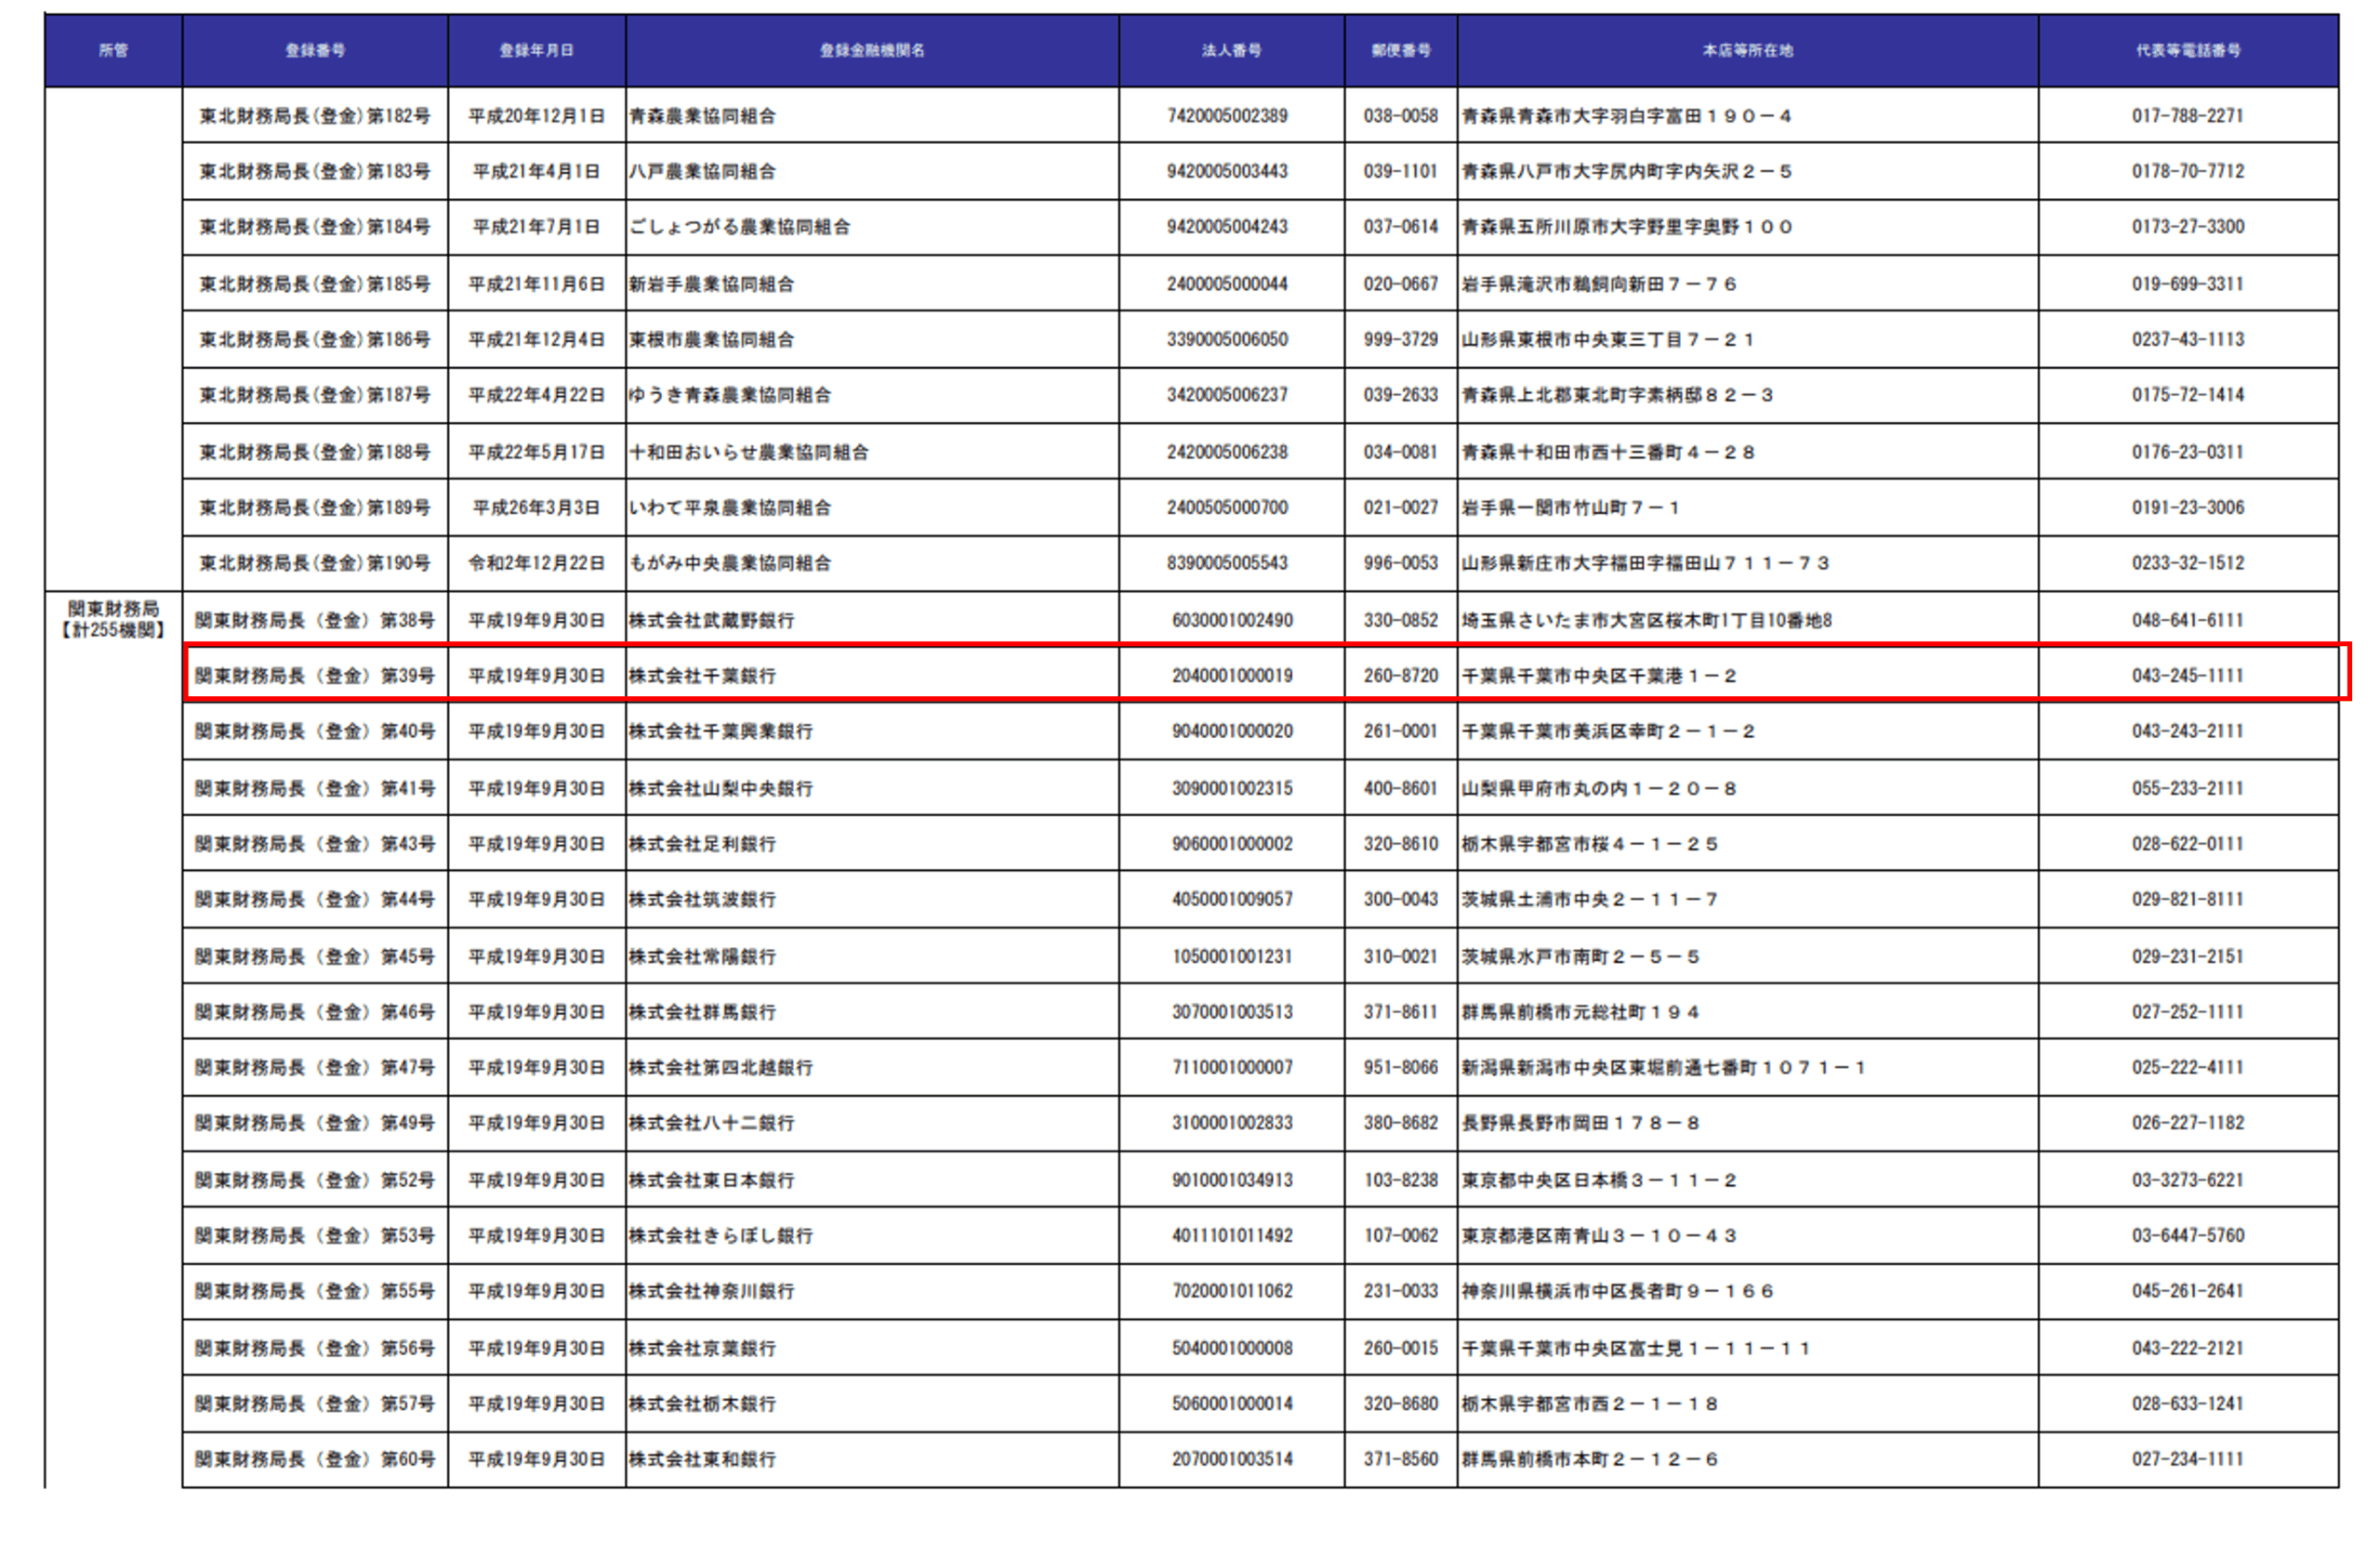The image size is (2380, 1542).
Task: Click the 法人番号 column header
Action: coord(1231,50)
